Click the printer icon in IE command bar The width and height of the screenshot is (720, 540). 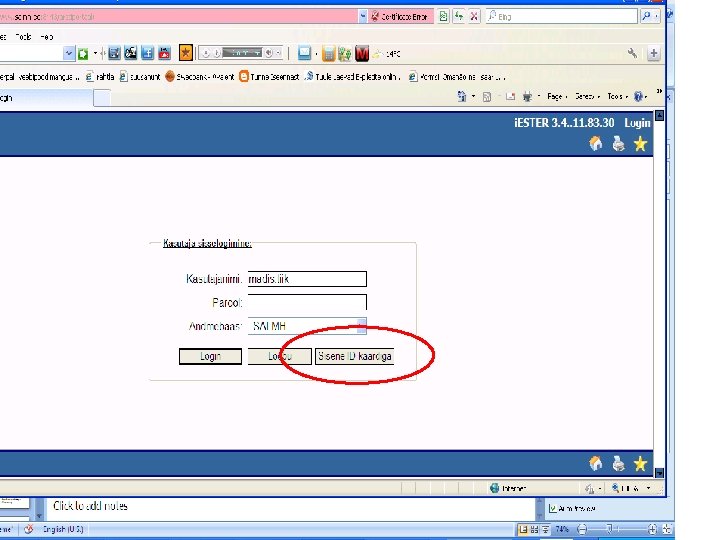tap(527, 96)
